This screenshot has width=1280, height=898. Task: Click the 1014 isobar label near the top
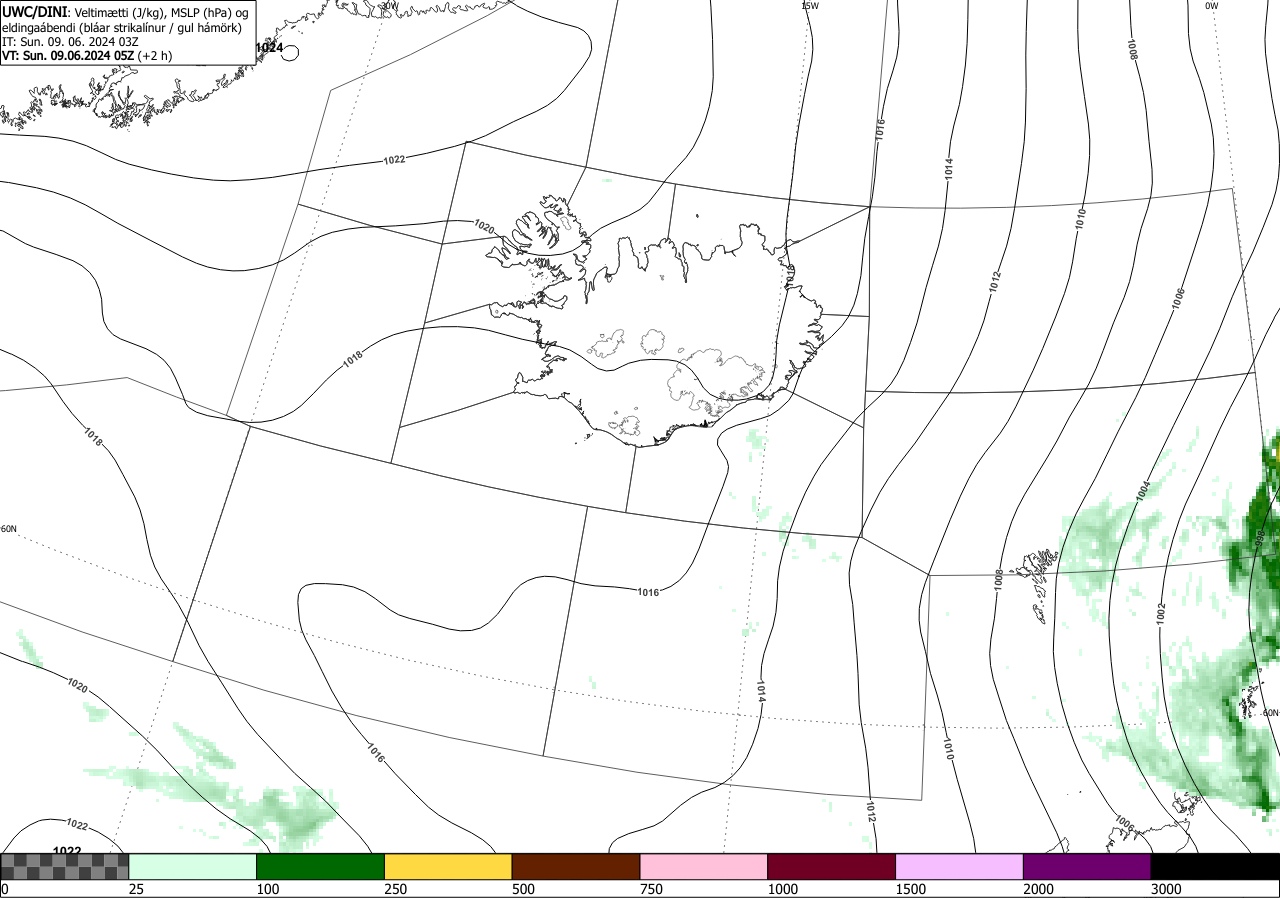pyautogui.click(x=948, y=169)
